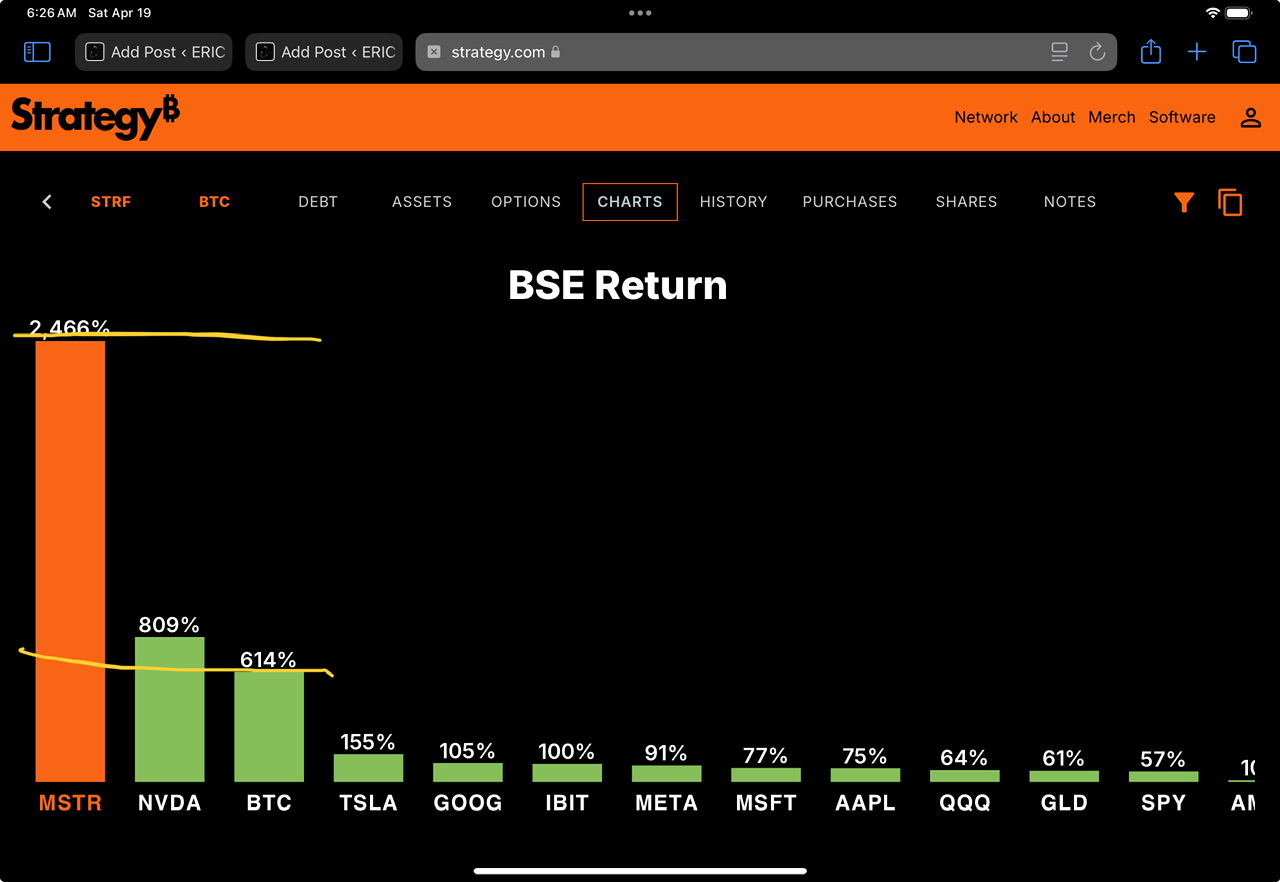Click the 614% value above BTC

tap(269, 660)
